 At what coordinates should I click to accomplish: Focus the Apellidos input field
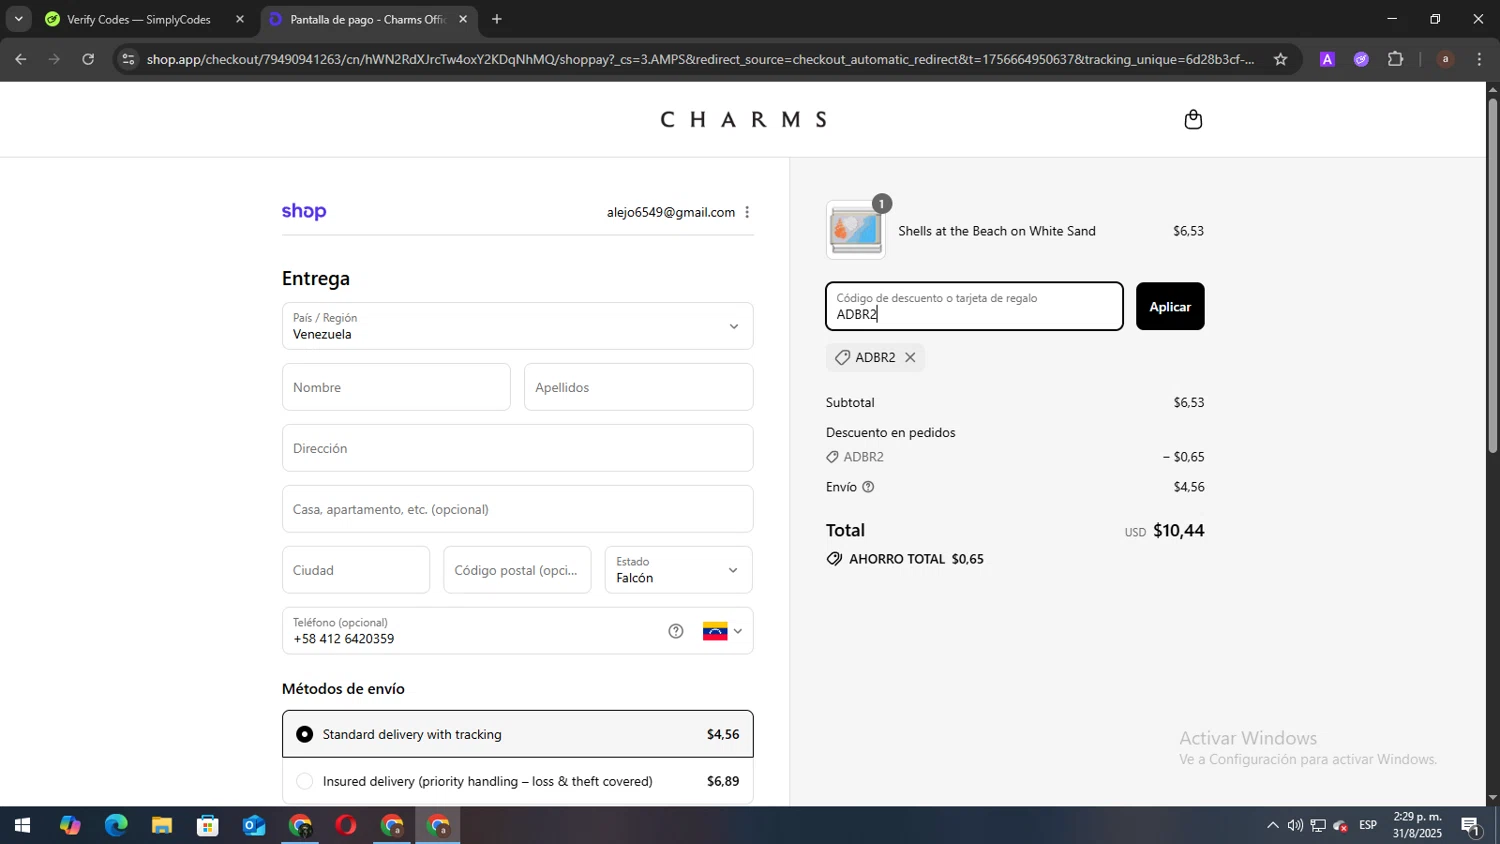coord(638,387)
